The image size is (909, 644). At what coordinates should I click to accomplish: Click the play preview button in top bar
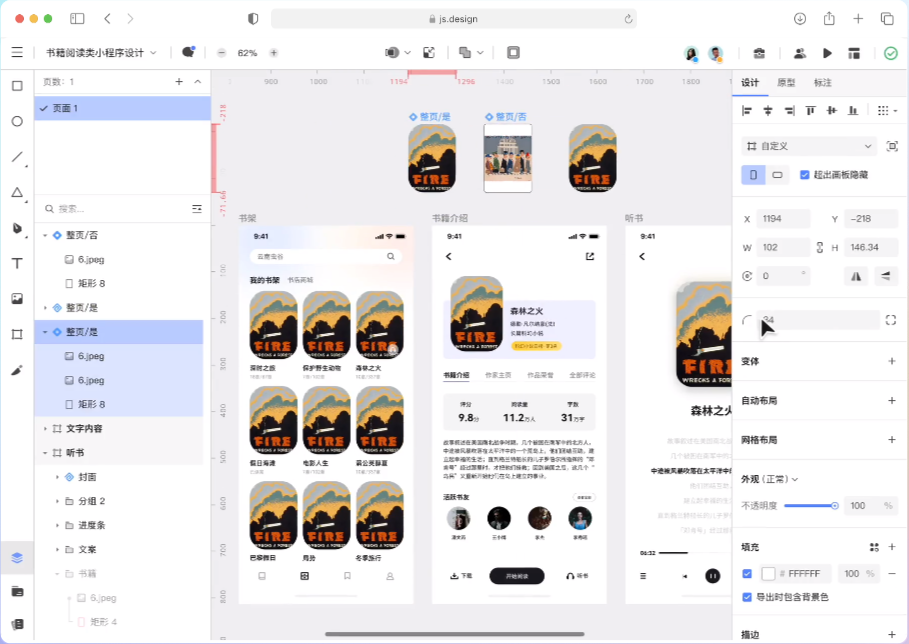click(x=827, y=52)
